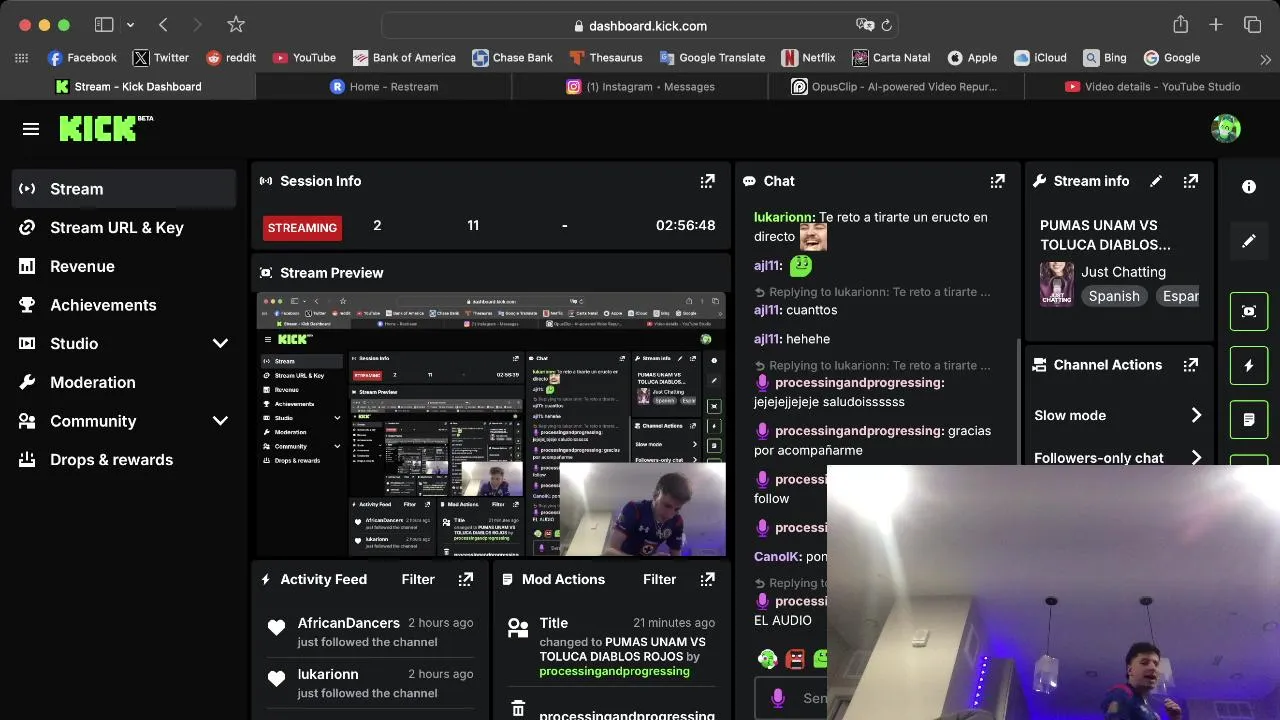
Task: Click heart icon next to lukarionn follow
Action: tap(277, 679)
